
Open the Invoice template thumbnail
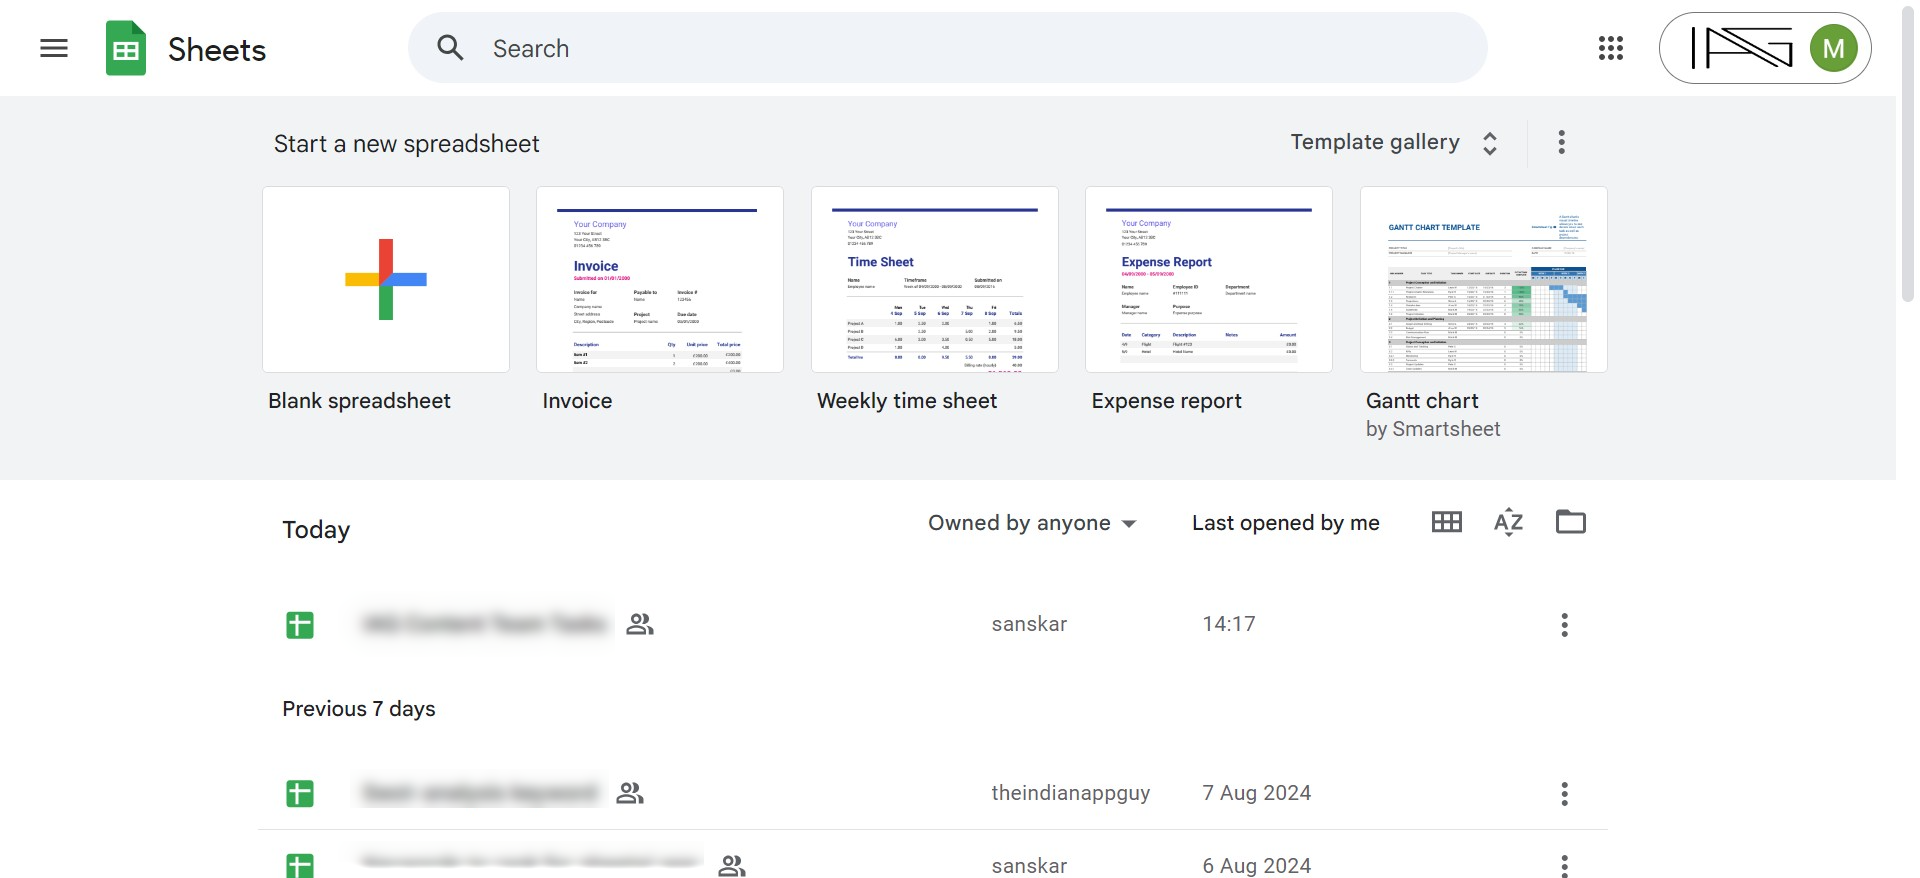660,279
